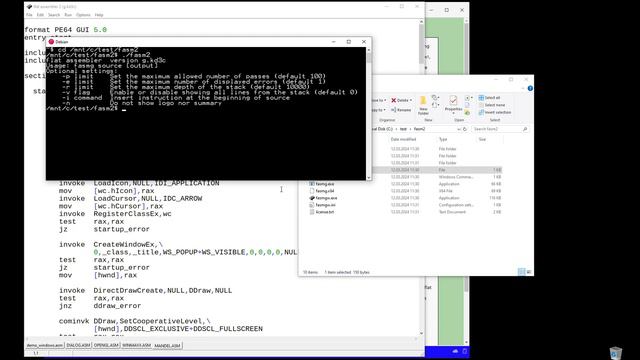Select the highlighted 'File' type row
This screenshot has width=640, height=360.
click(x=437, y=170)
